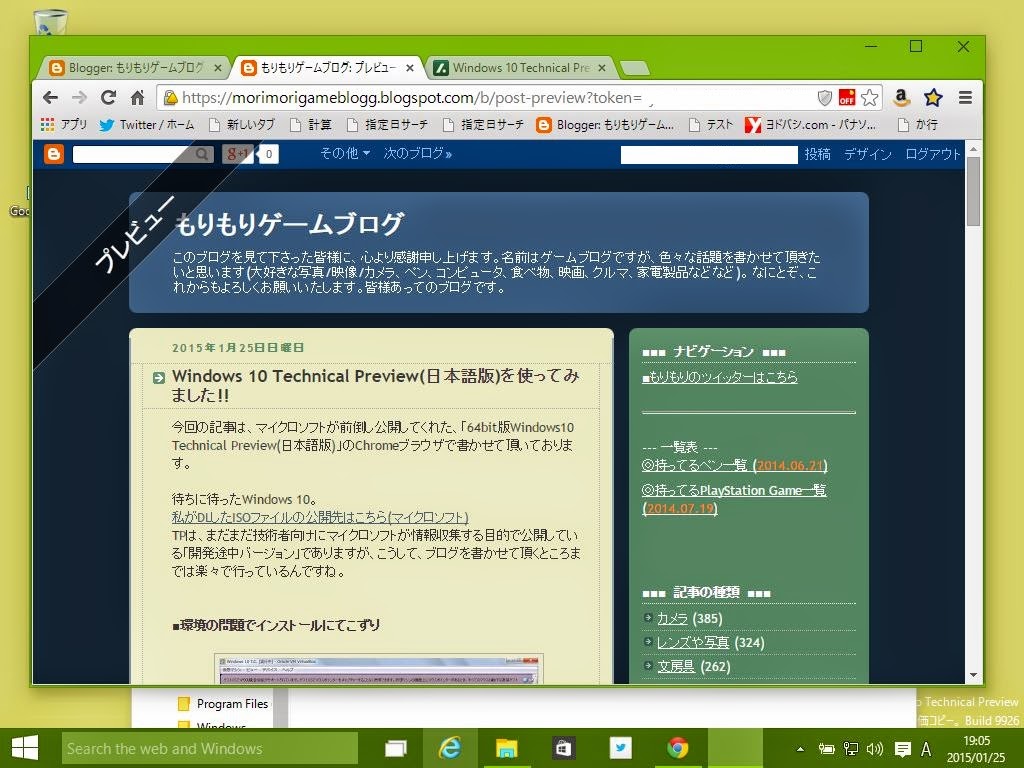
Task: Open the Chrome home page
Action: point(137,98)
